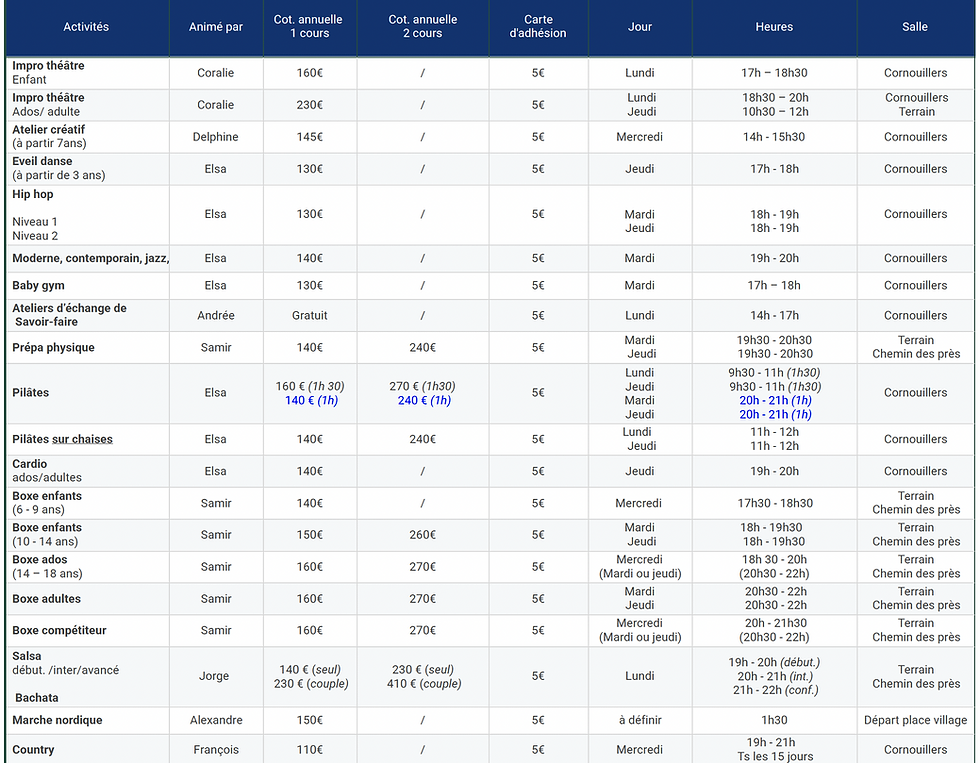The height and width of the screenshot is (763, 980).
Task: Select the "Baby gym" activity name
Action: point(39,286)
